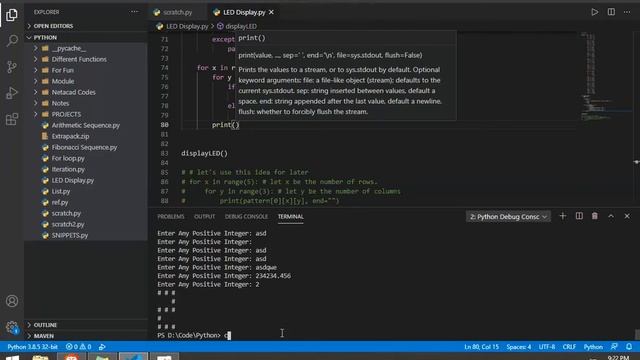Maximize the panel with up chevron

611,216
